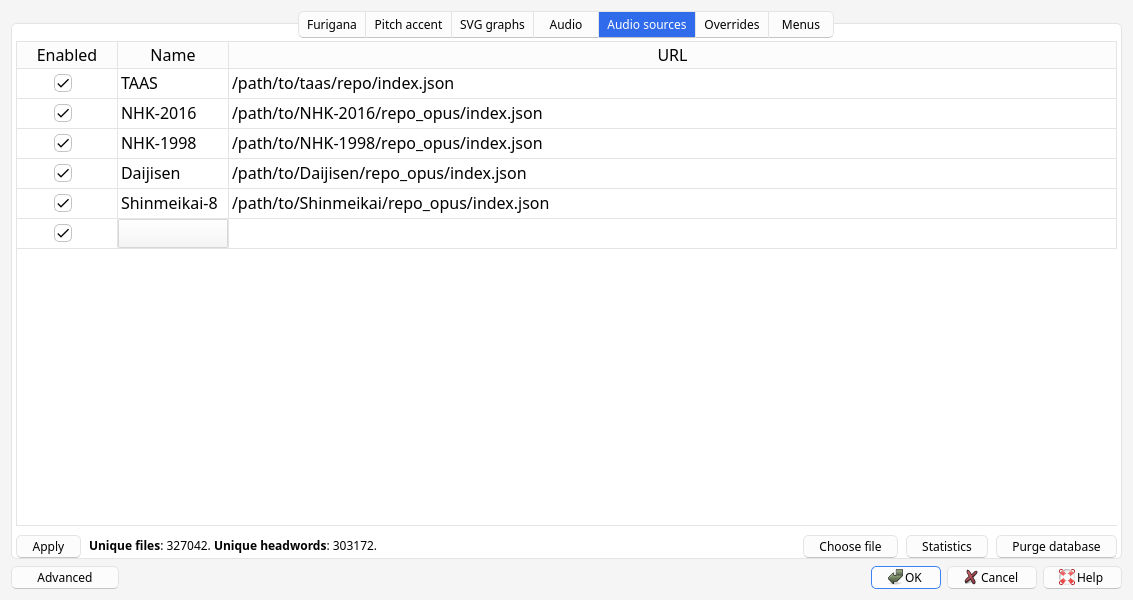Image resolution: width=1133 pixels, height=600 pixels.
Task: Toggle the NHK-1998 enabled checkbox
Action: coord(63,143)
